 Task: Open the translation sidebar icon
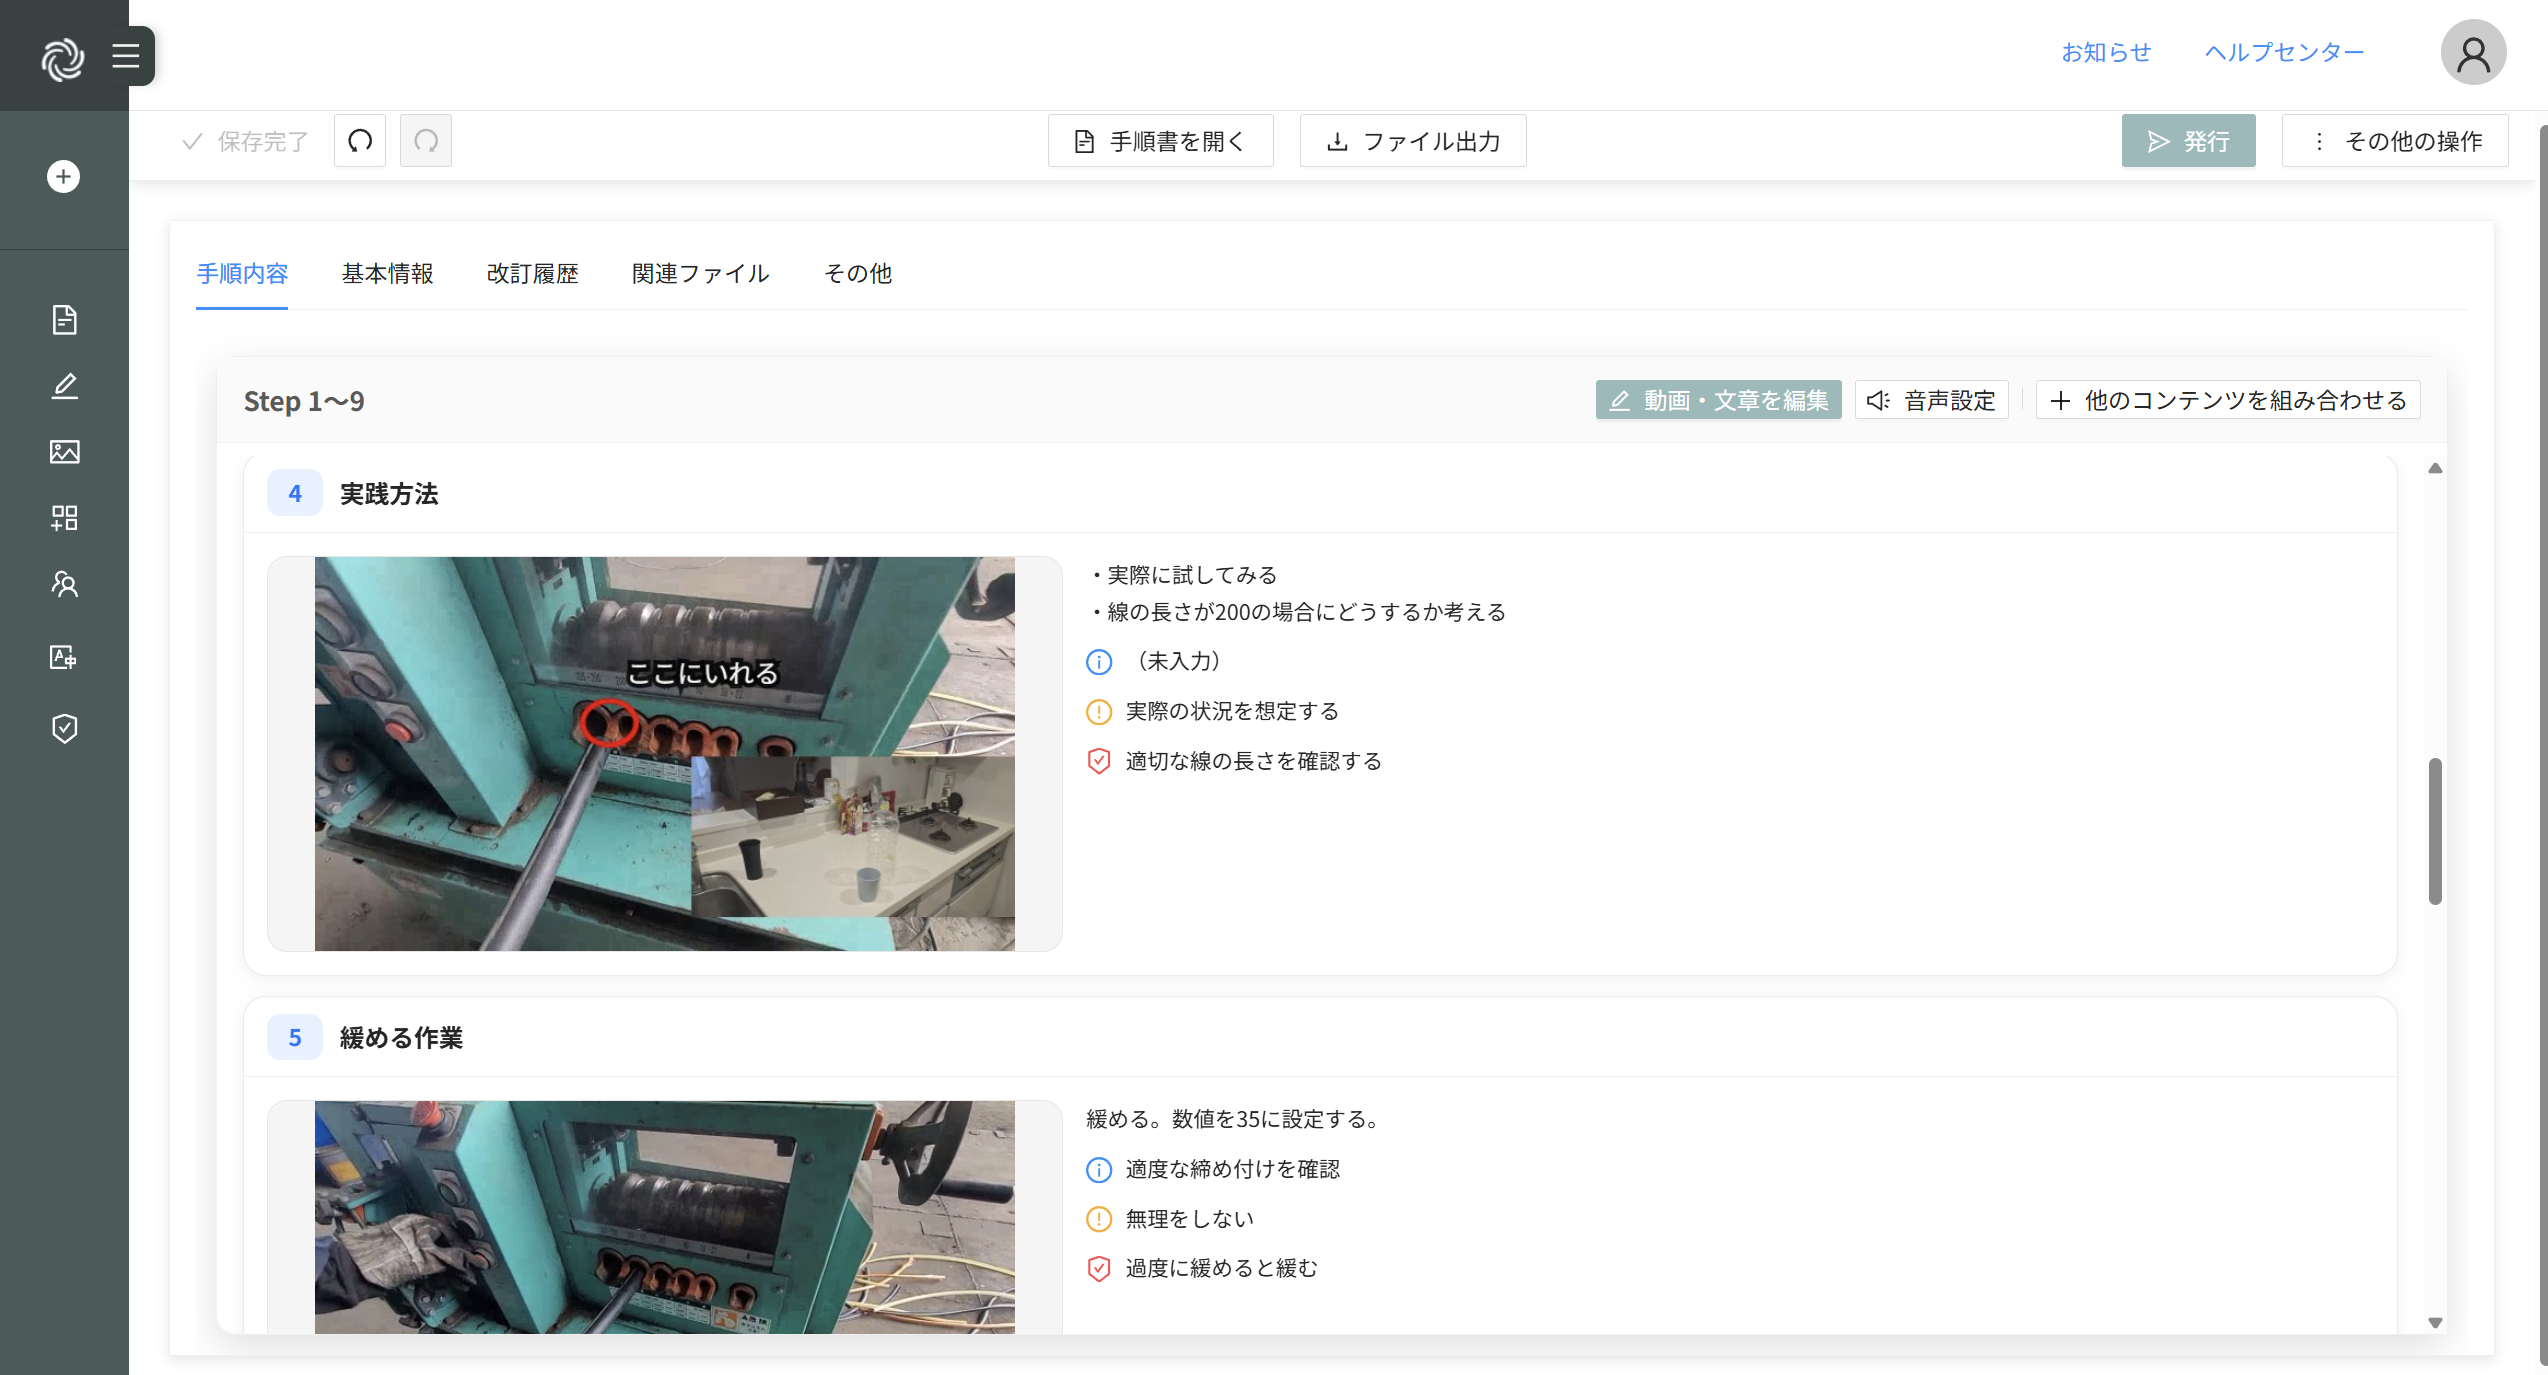click(x=64, y=657)
